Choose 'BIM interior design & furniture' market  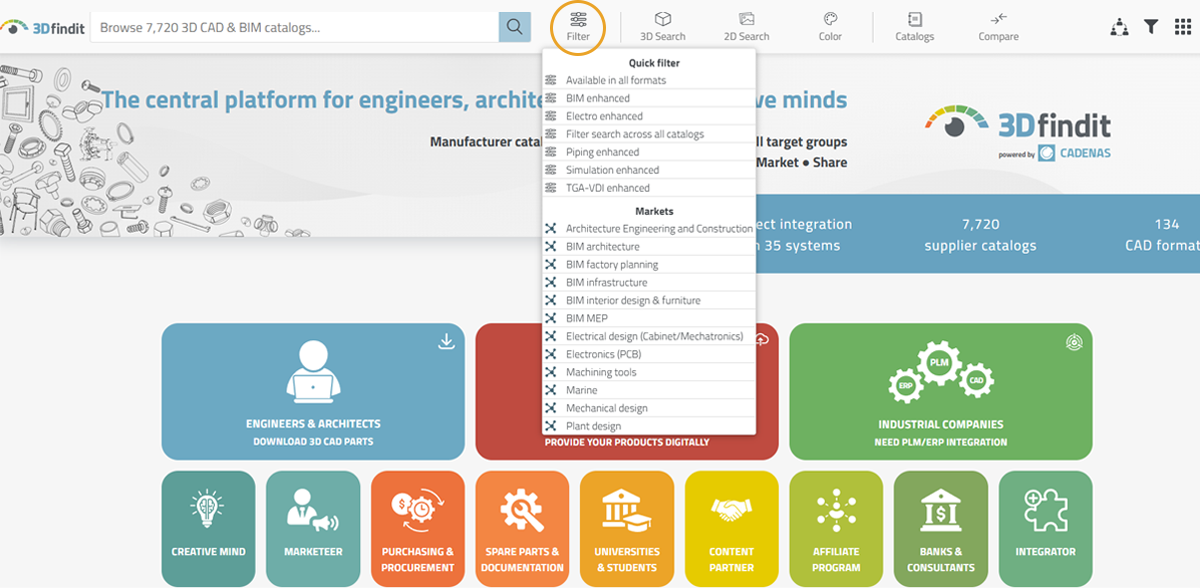click(x=648, y=301)
